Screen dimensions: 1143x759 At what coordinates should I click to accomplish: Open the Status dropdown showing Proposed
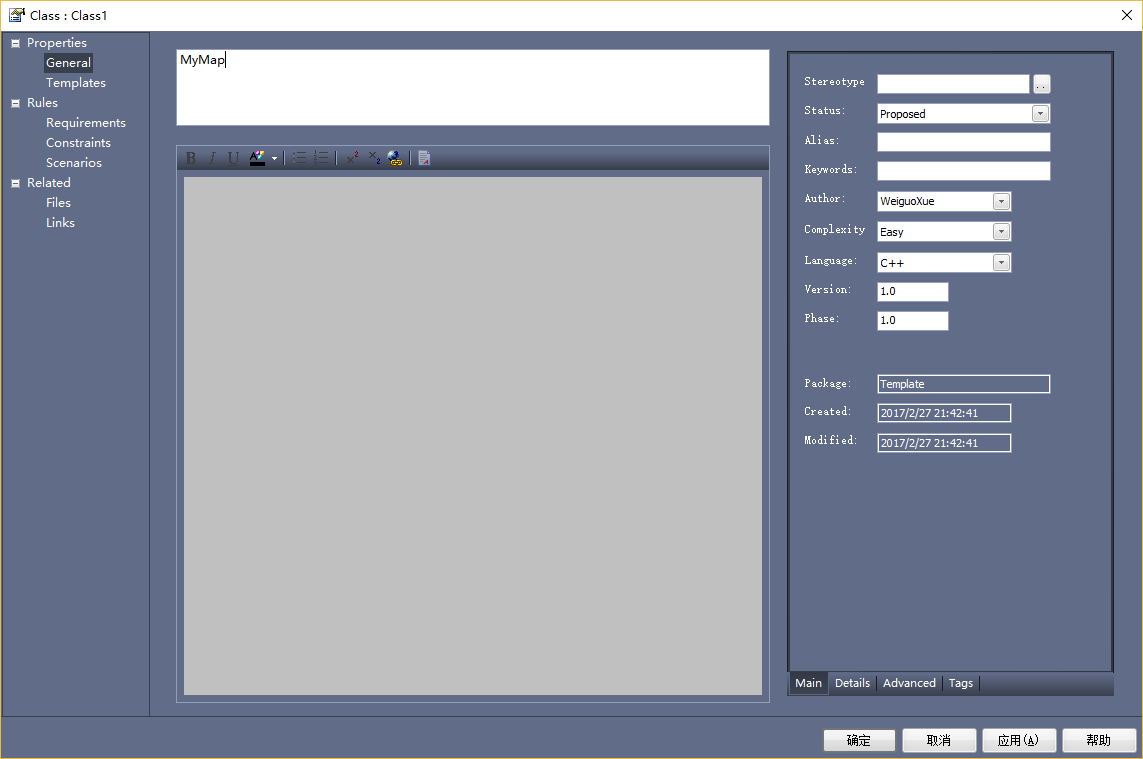(x=1040, y=114)
